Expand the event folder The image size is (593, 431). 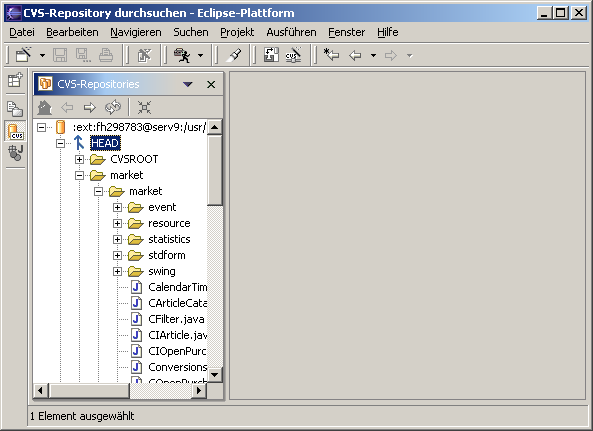[117, 207]
